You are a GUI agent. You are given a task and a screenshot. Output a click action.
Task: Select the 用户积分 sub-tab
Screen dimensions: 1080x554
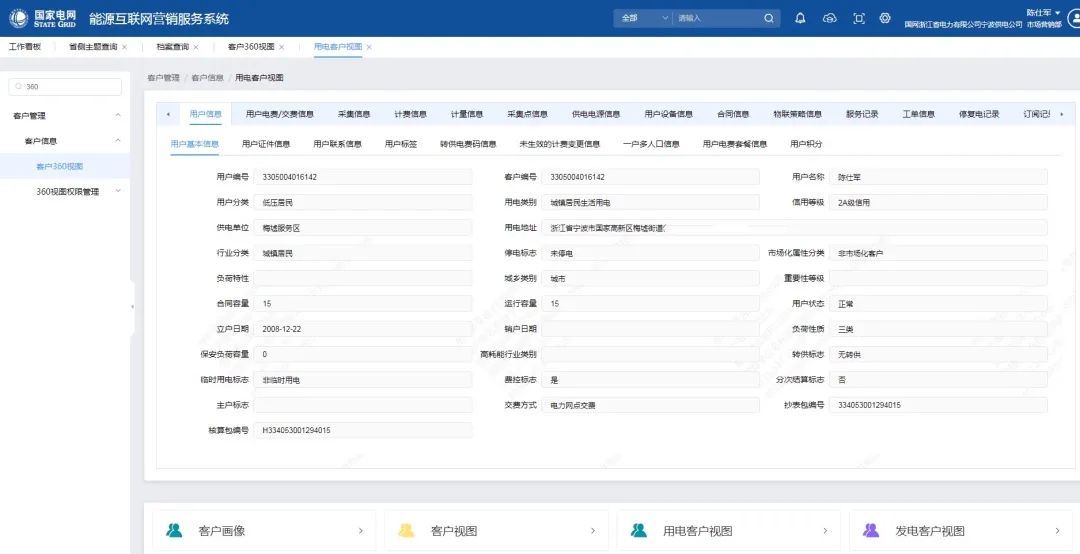(806, 144)
